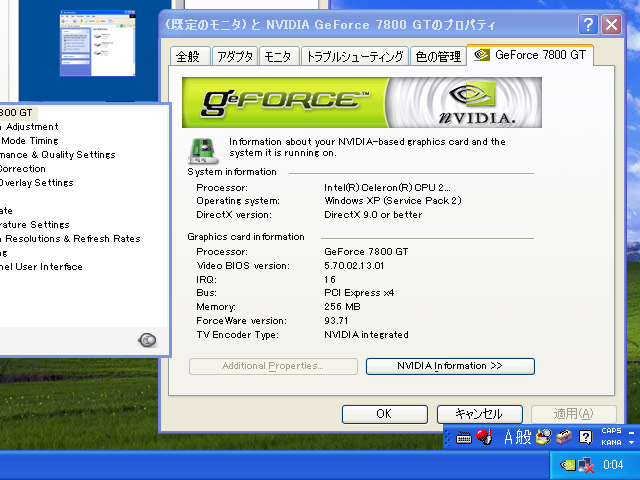The width and height of the screenshot is (640, 480).
Task: Toggle CAPS lock on language bar
Action: [x=611, y=431]
